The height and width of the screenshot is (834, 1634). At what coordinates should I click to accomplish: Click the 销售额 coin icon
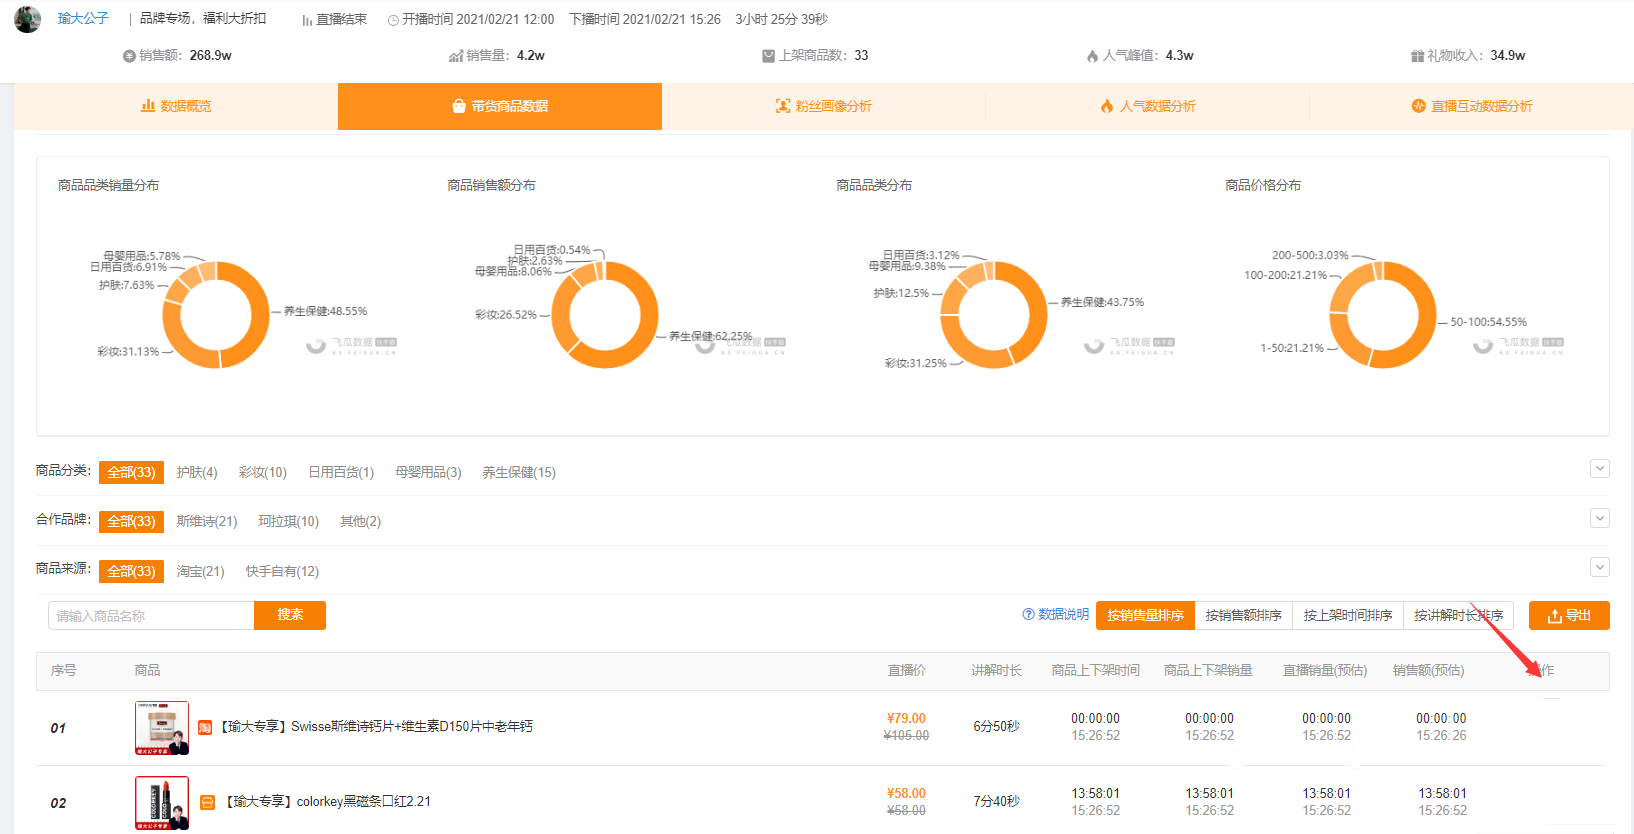coord(129,56)
